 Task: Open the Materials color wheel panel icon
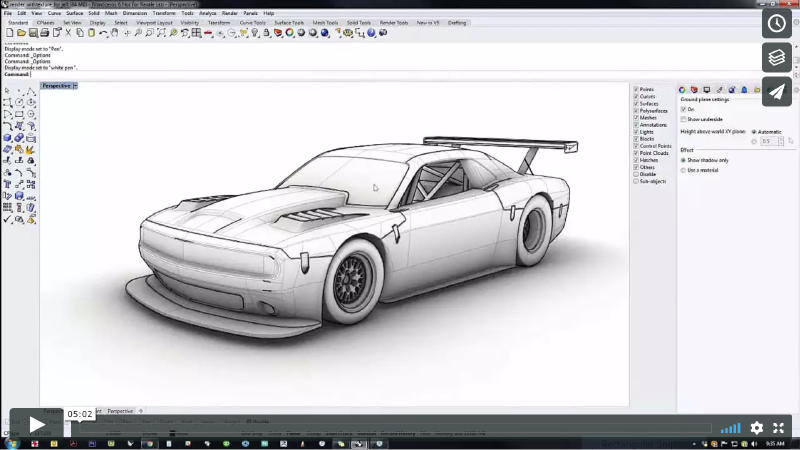(x=682, y=90)
